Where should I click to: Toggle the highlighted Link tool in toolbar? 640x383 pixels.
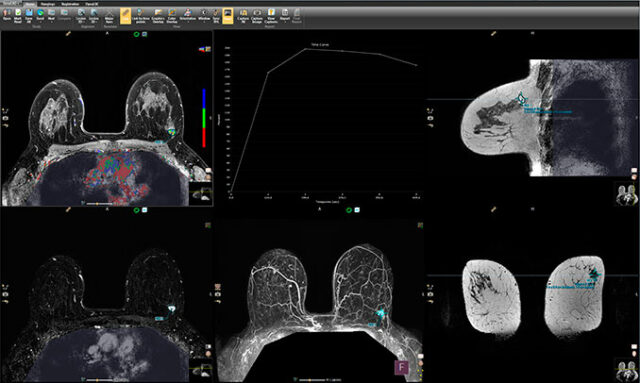tap(125, 16)
